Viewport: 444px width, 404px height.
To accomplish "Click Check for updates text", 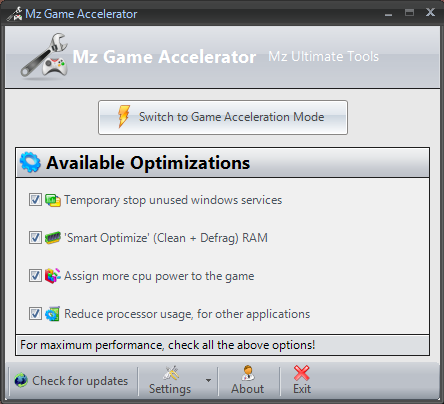I will pyautogui.click(x=80, y=381).
